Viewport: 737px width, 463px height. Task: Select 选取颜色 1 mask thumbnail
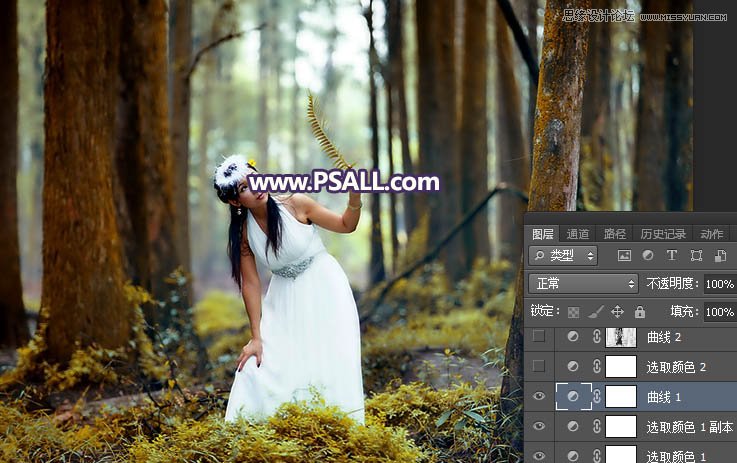[621, 455]
